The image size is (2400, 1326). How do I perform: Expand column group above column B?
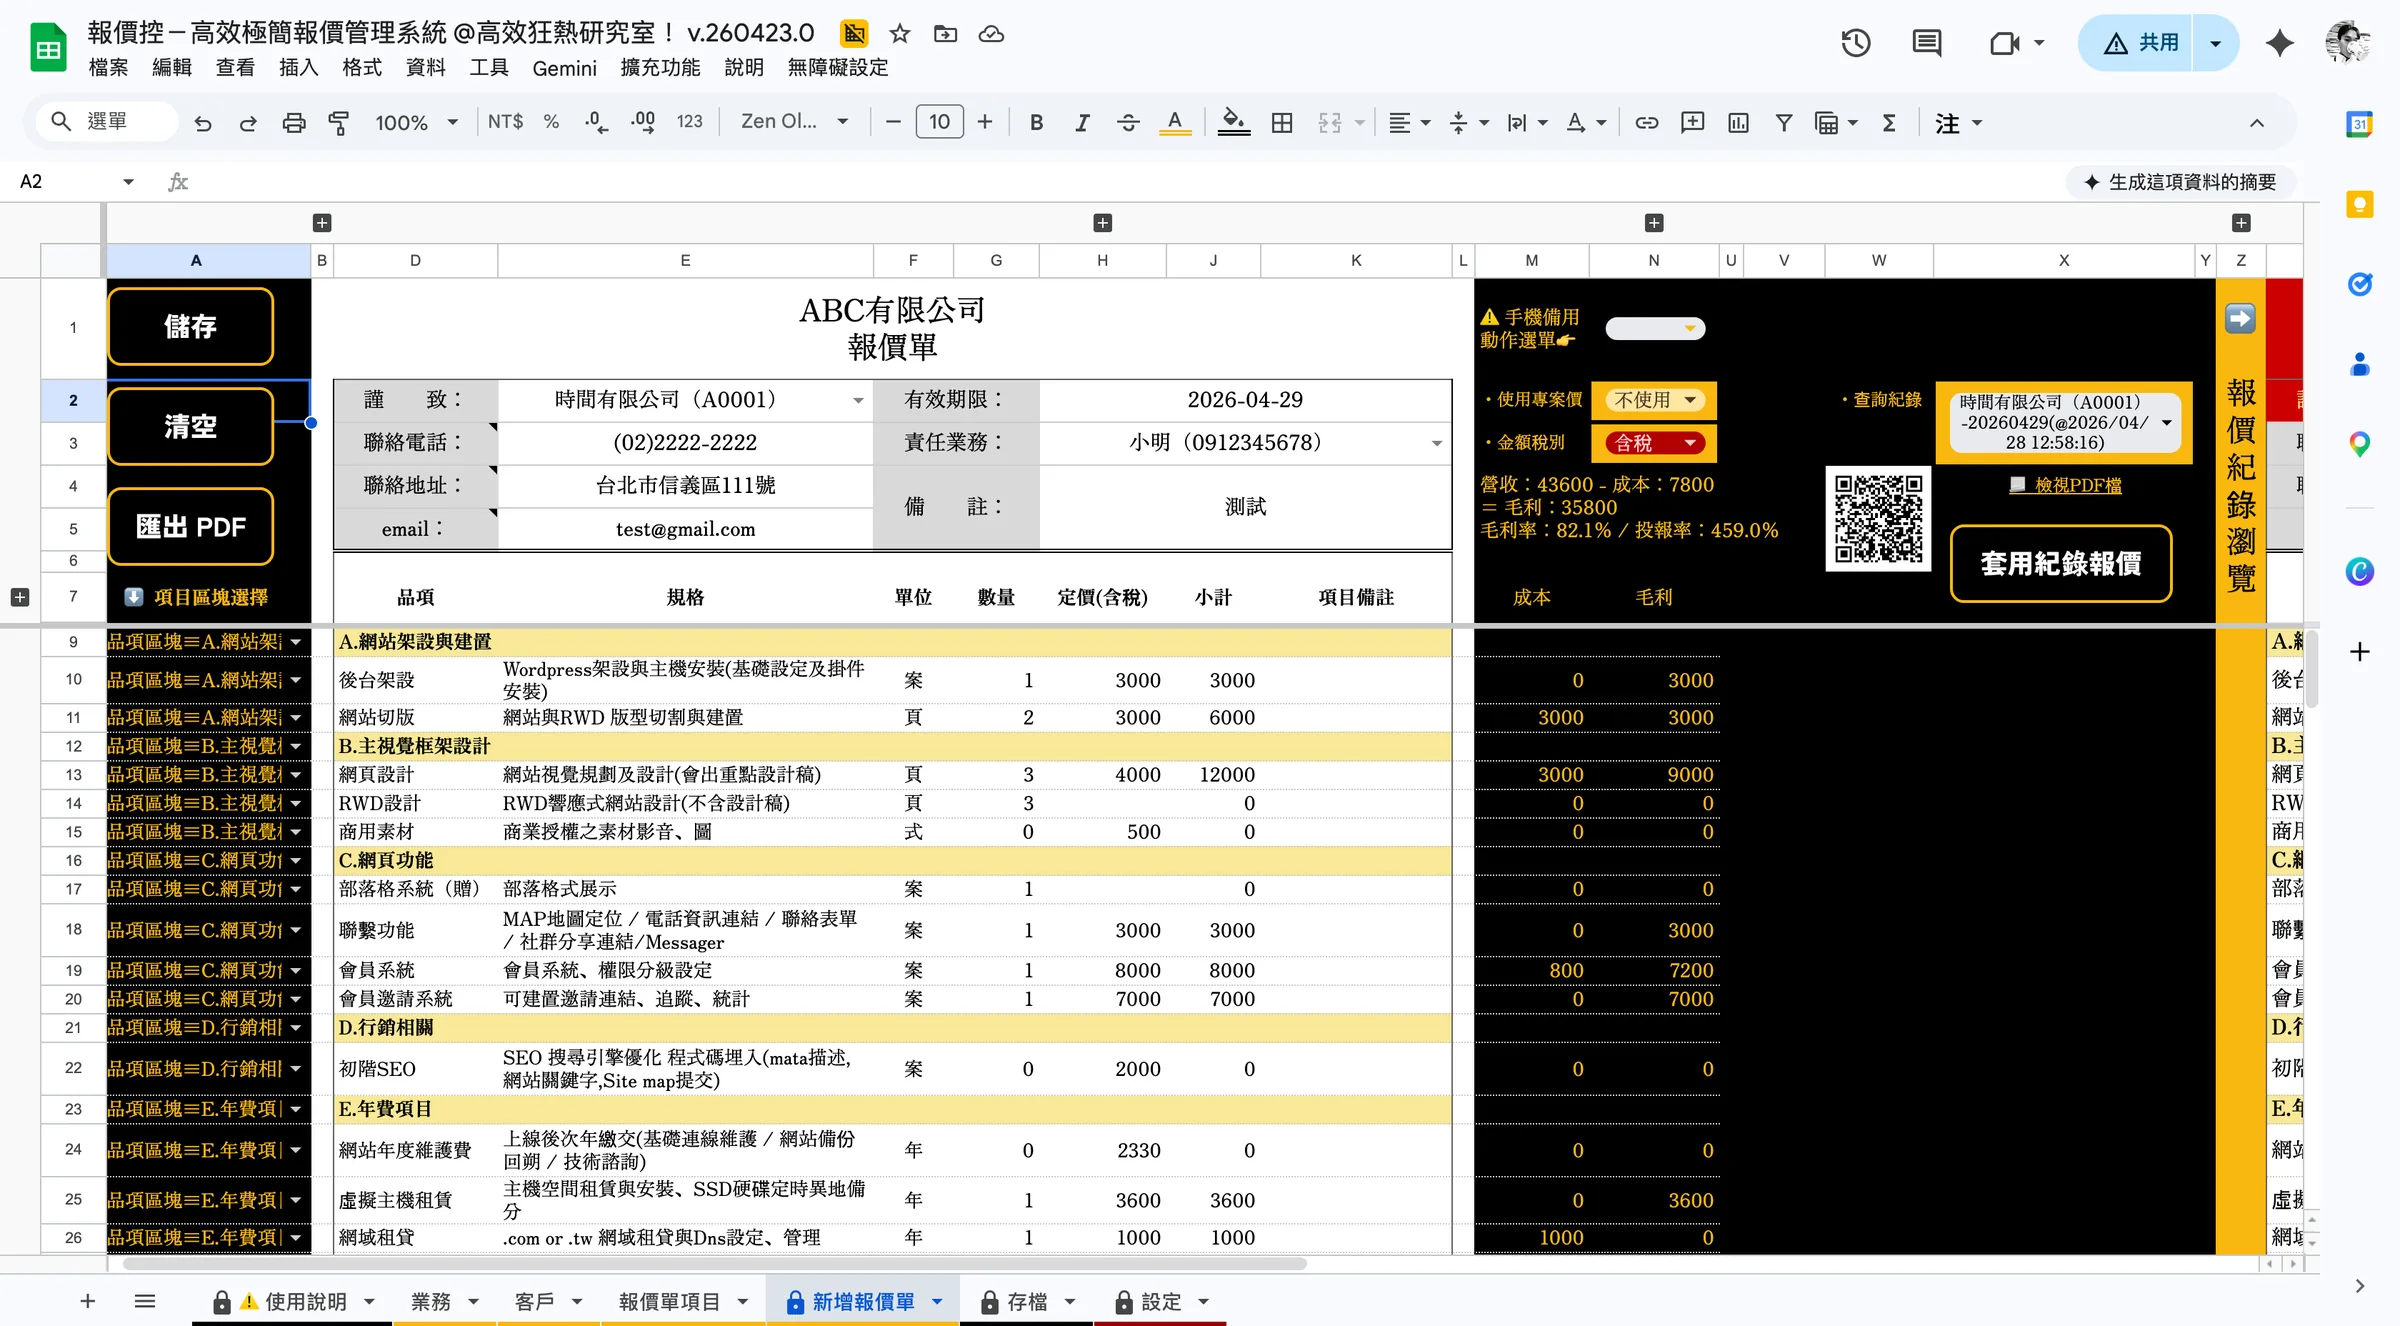click(x=322, y=223)
